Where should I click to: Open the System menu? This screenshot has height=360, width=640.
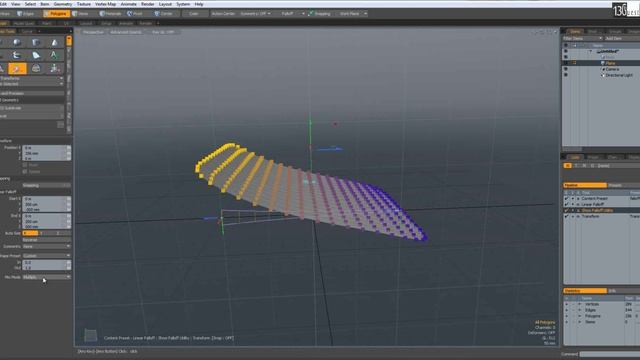click(183, 4)
